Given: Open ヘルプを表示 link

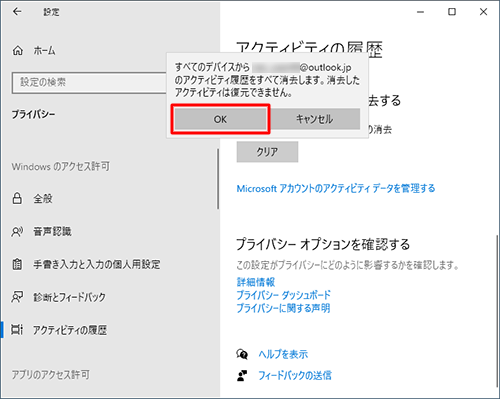Looking at the screenshot, I should [x=283, y=354].
